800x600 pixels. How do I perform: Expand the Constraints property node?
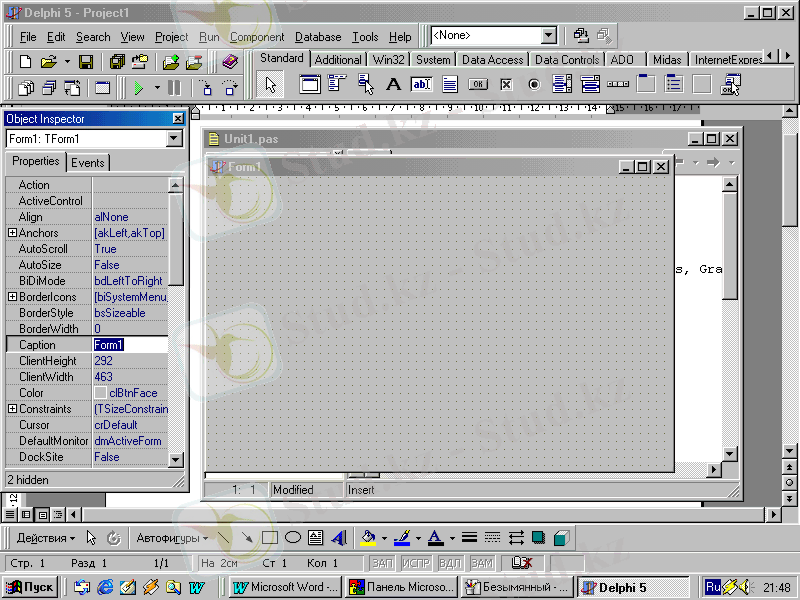tap(12, 409)
